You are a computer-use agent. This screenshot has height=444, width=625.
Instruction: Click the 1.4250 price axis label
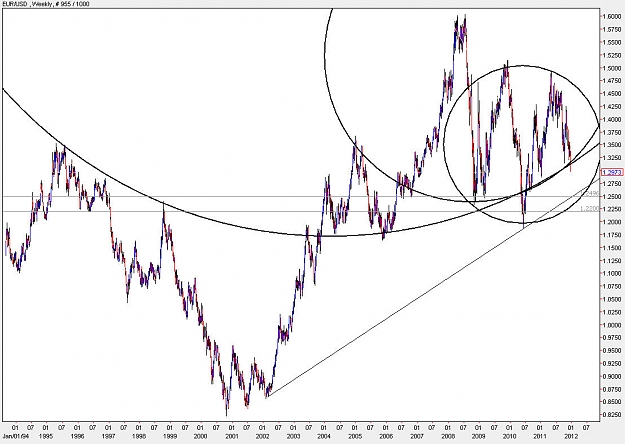click(612, 106)
